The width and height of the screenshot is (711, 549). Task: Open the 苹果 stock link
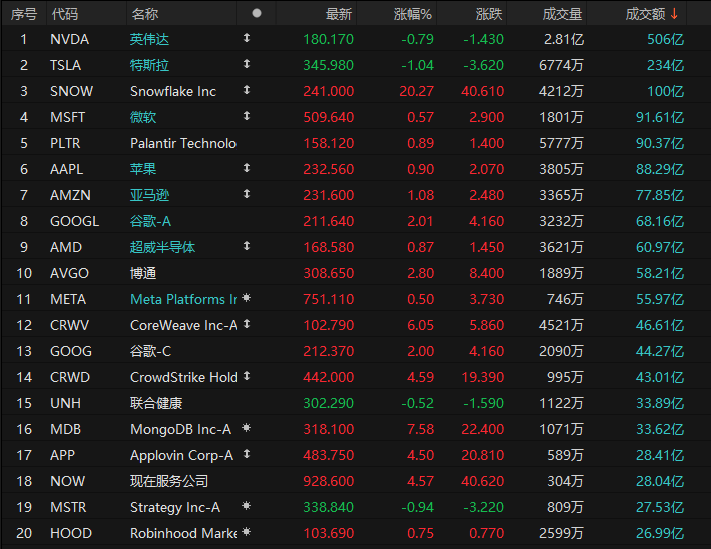pos(143,169)
